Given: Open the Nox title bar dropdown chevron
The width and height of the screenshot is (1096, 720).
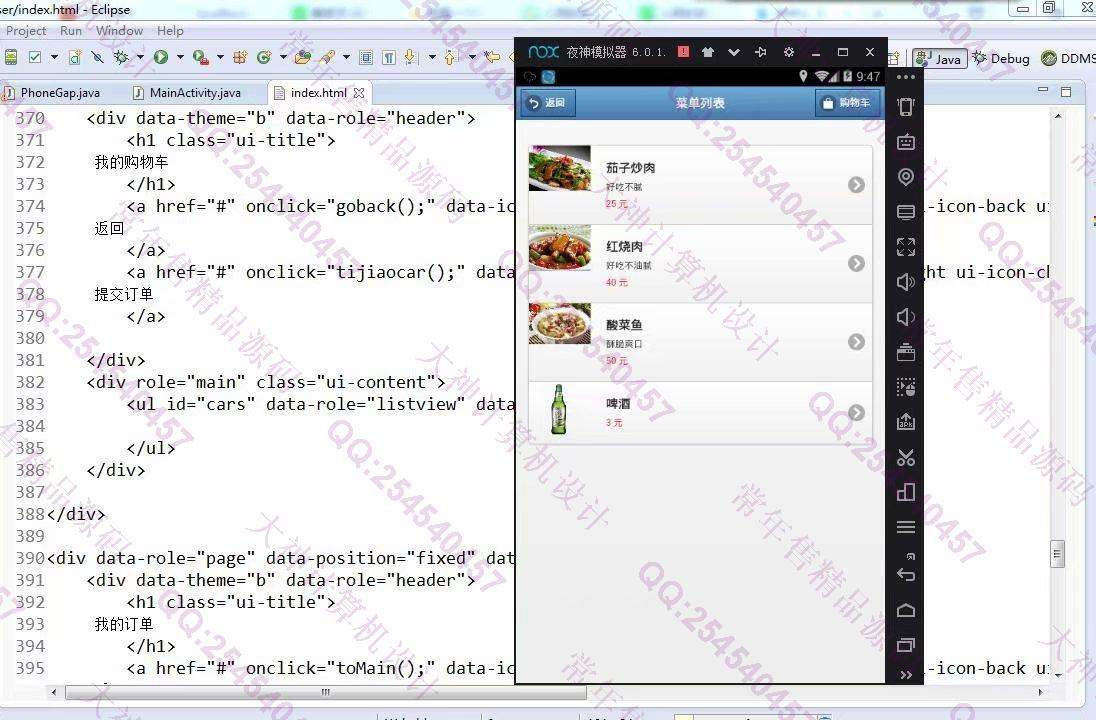Looking at the screenshot, I should pos(734,52).
